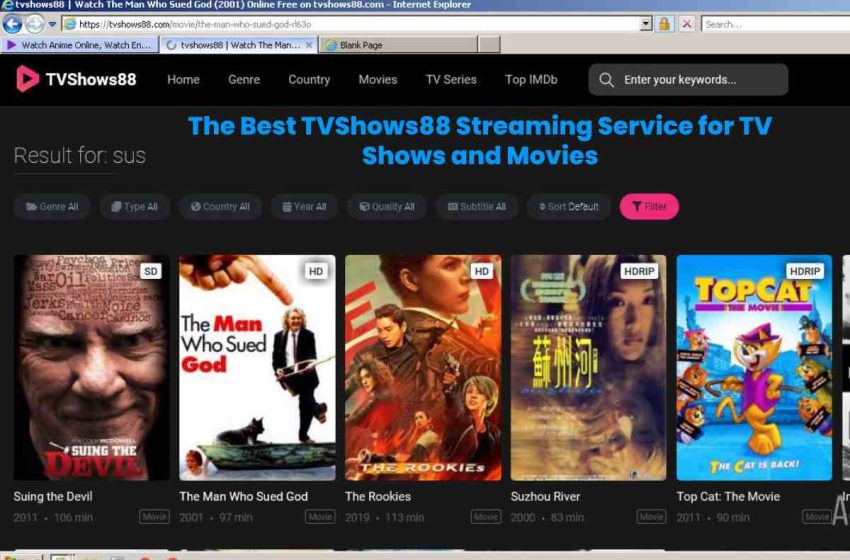Expand the Type All filter
Screen dimensions: 850x560
134,207
